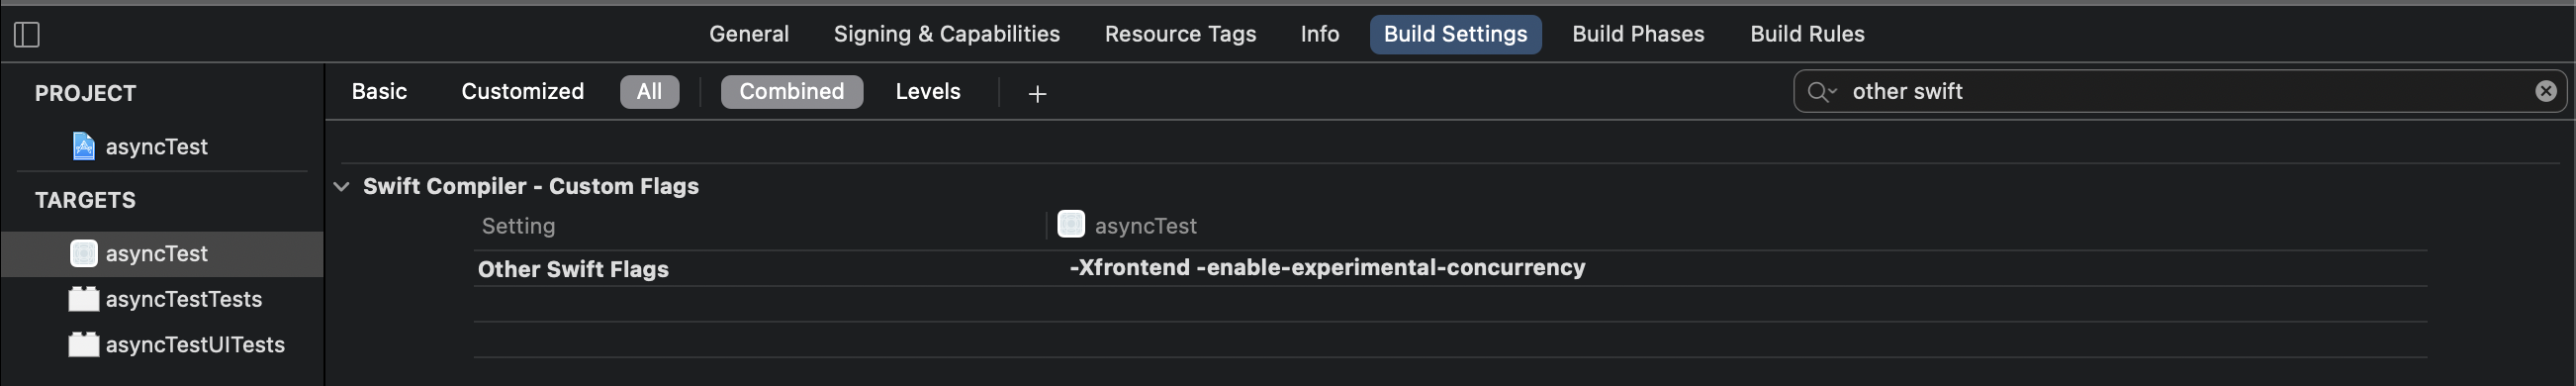The width and height of the screenshot is (2576, 386).
Task: Show only Customized settings
Action: [522, 91]
